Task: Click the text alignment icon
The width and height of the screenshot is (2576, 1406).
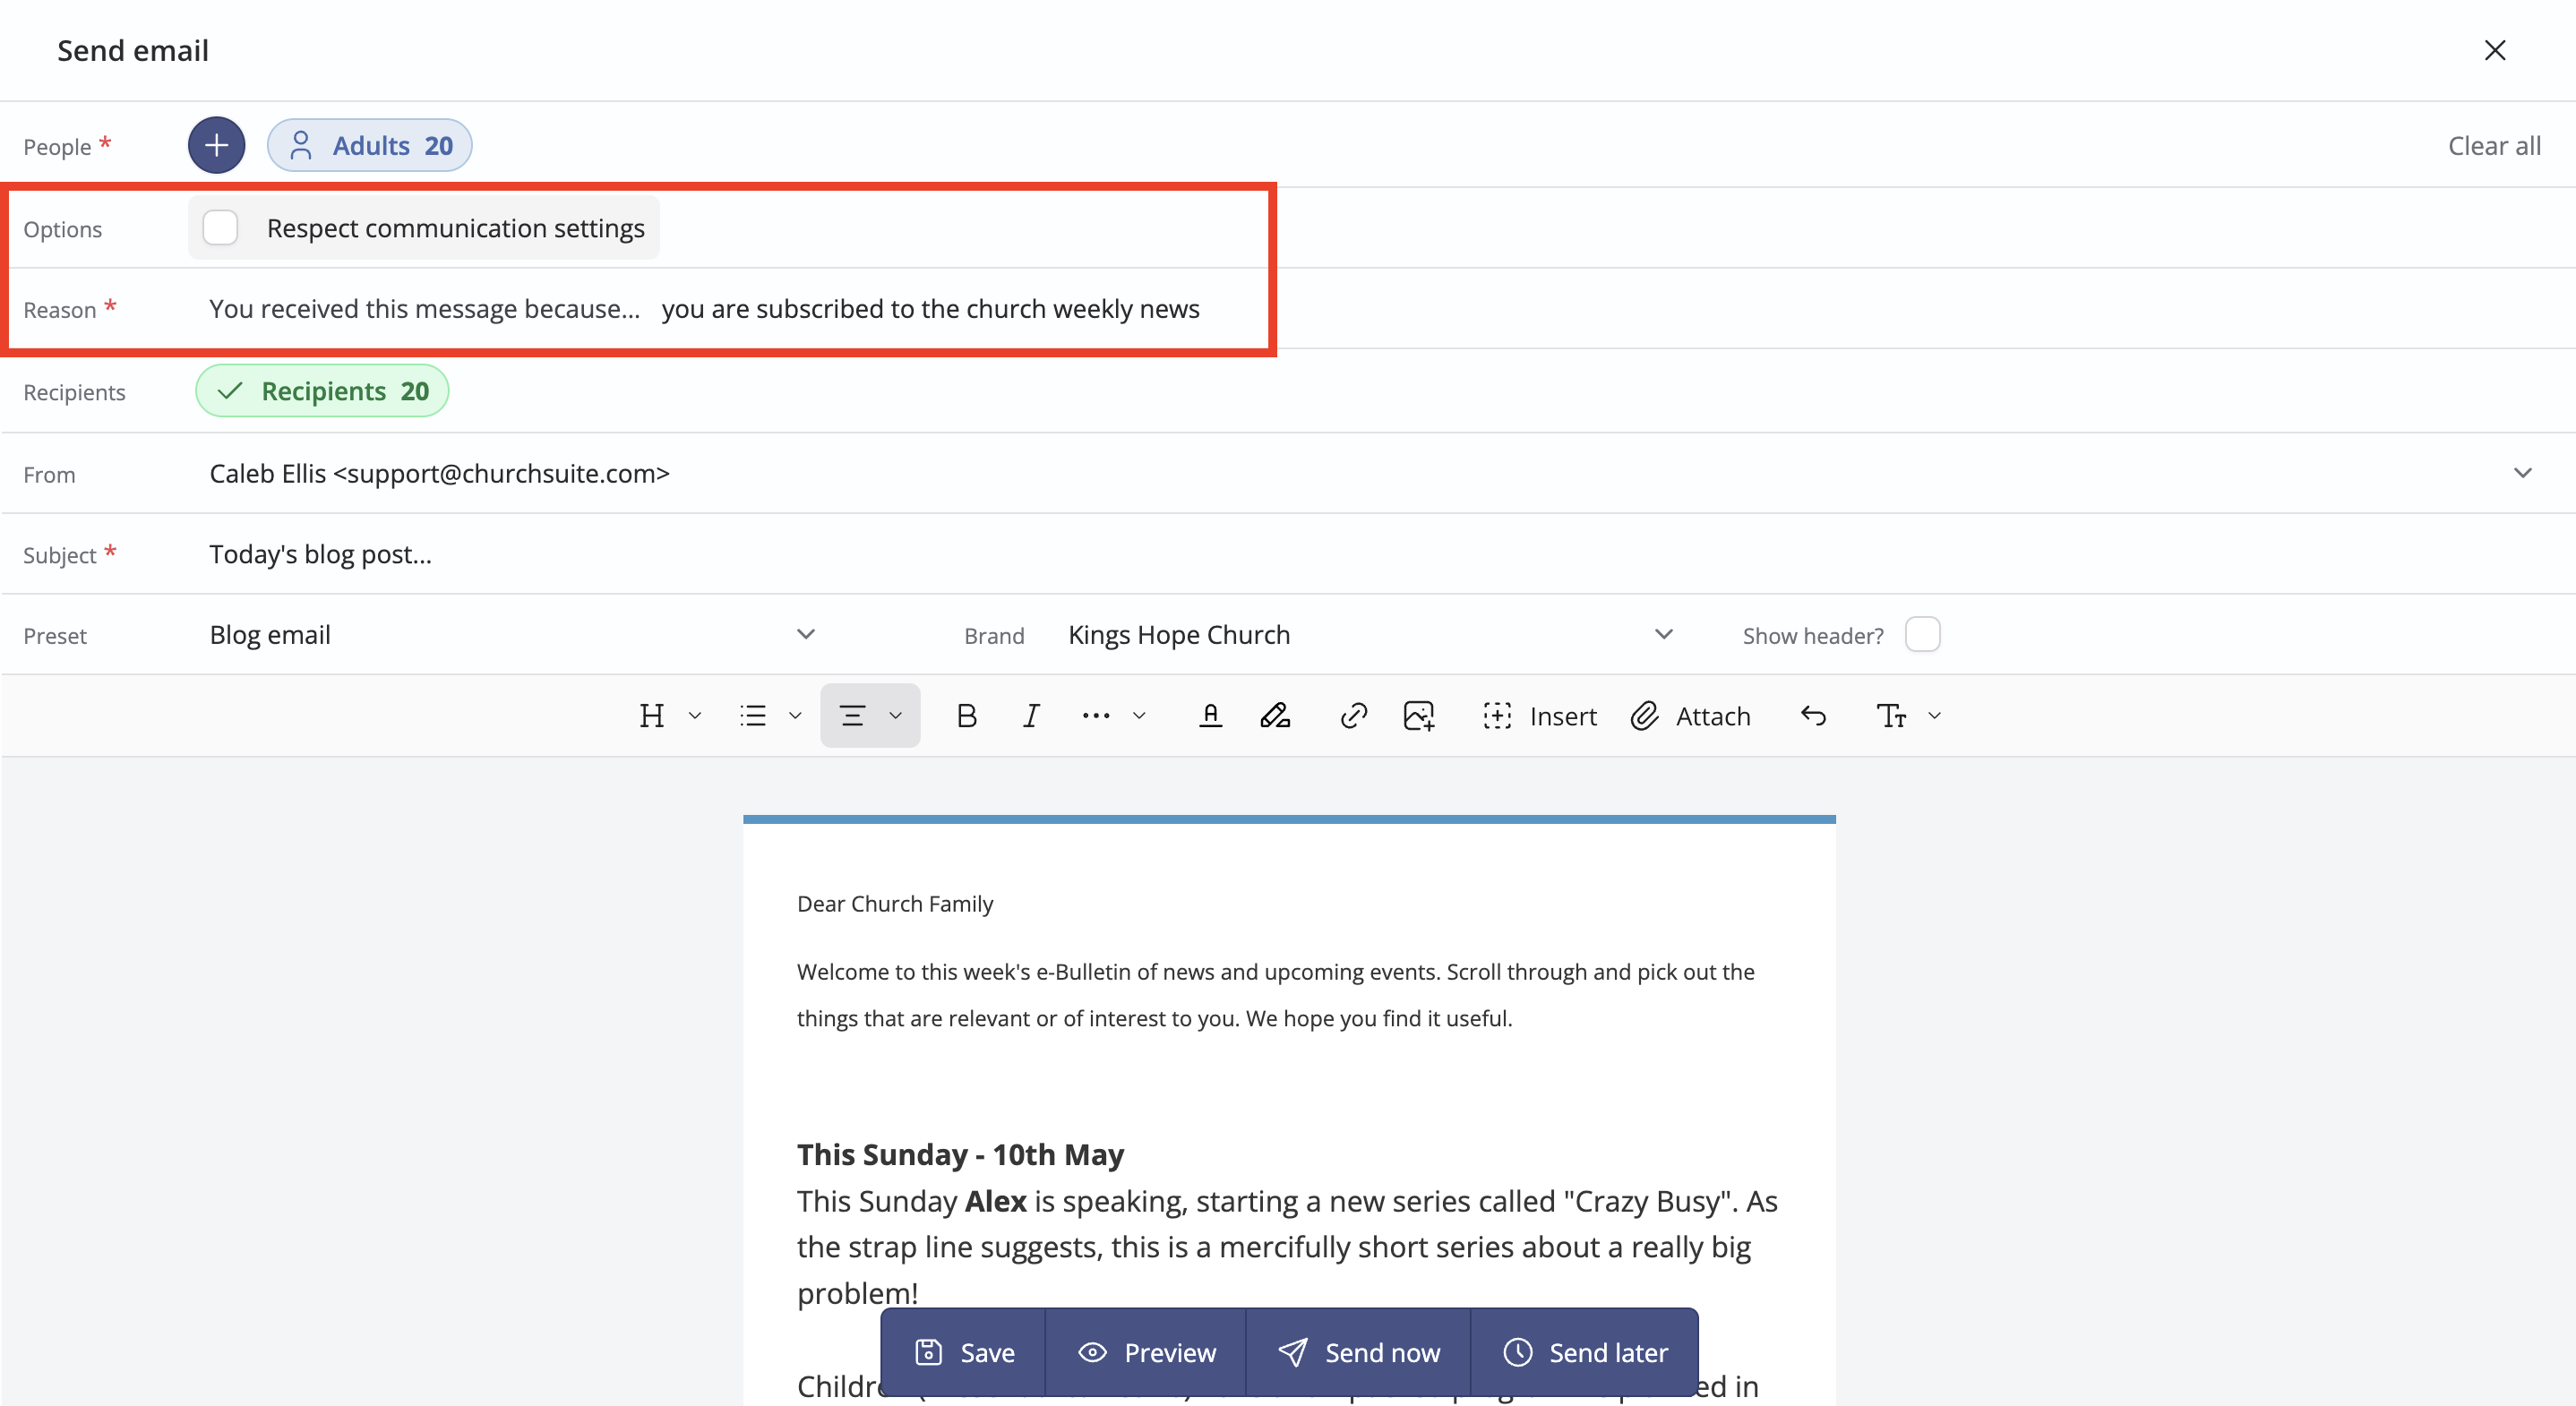Action: pyautogui.click(x=852, y=716)
